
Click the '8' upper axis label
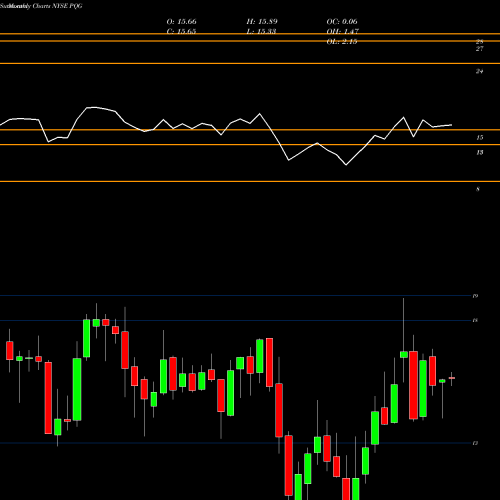click(478, 189)
